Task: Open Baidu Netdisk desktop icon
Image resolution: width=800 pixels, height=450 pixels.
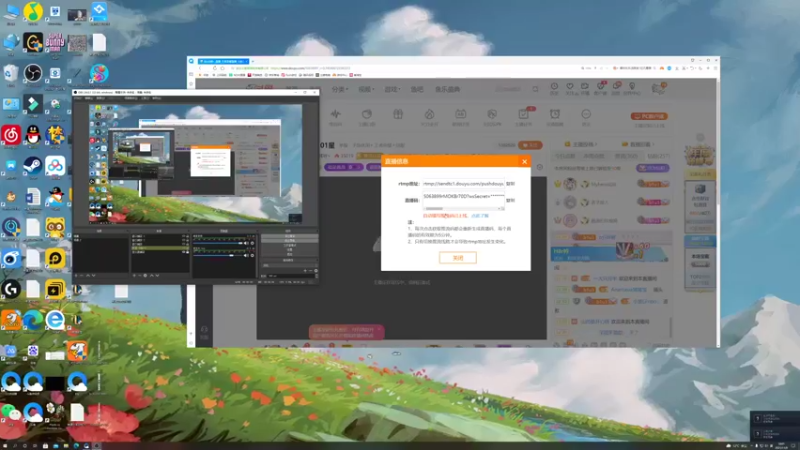Action: click(55, 166)
